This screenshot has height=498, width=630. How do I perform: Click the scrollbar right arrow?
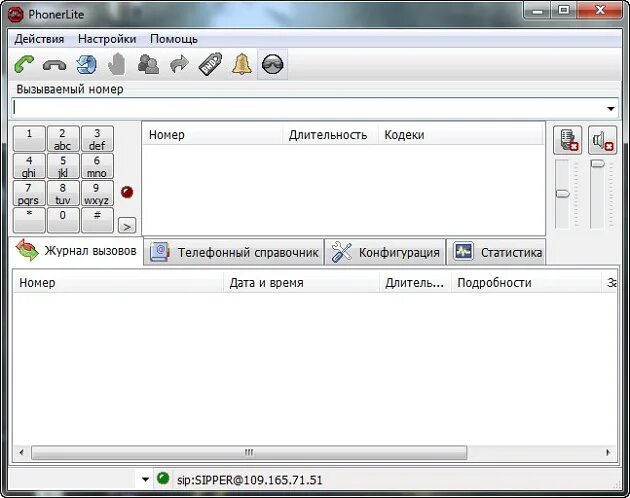(608, 452)
